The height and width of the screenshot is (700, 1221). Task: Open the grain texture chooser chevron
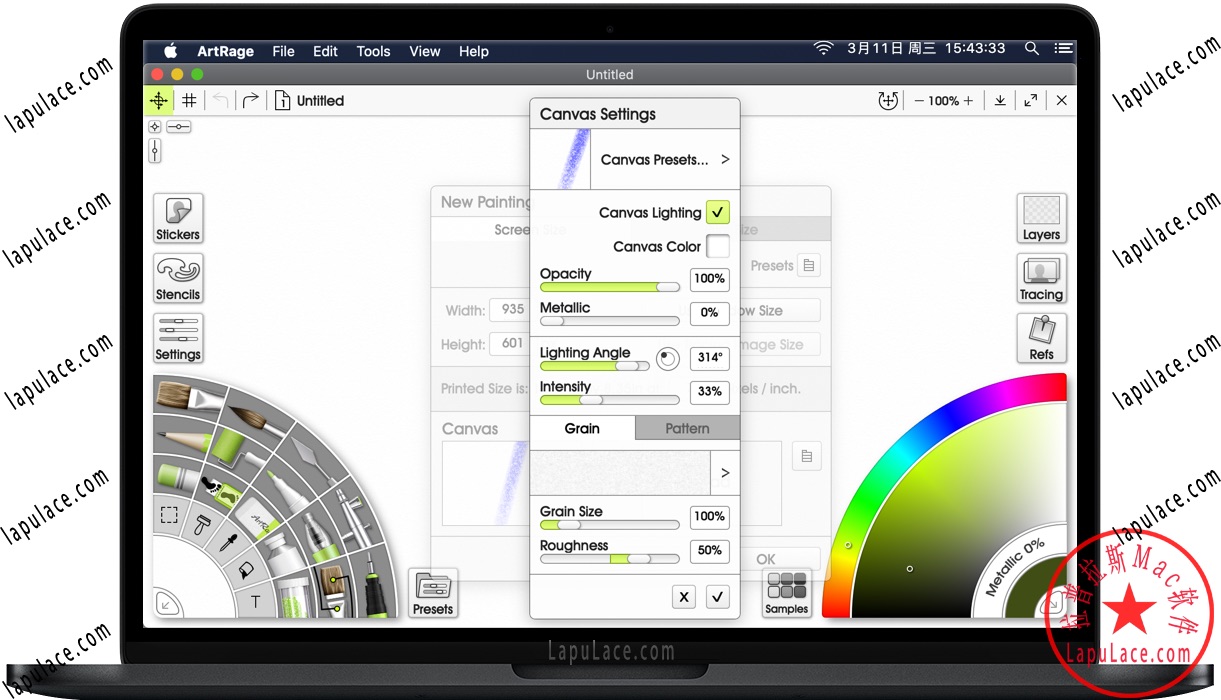(725, 472)
